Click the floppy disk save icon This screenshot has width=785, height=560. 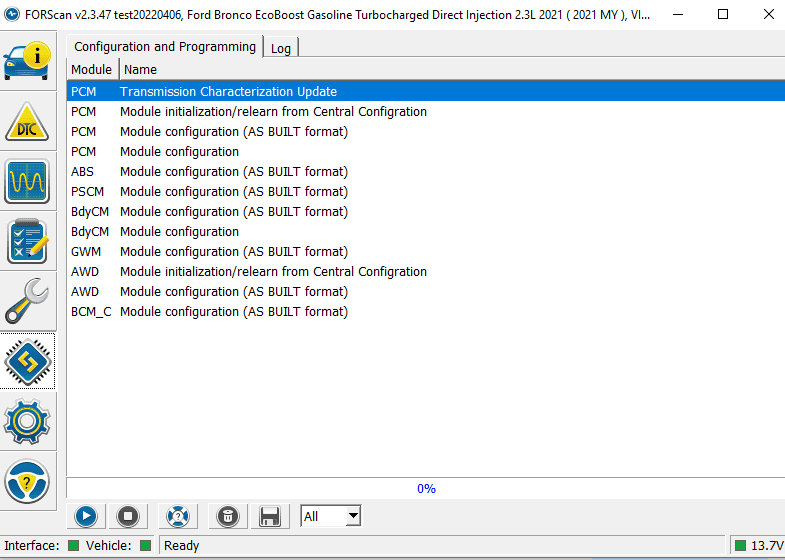pos(270,516)
